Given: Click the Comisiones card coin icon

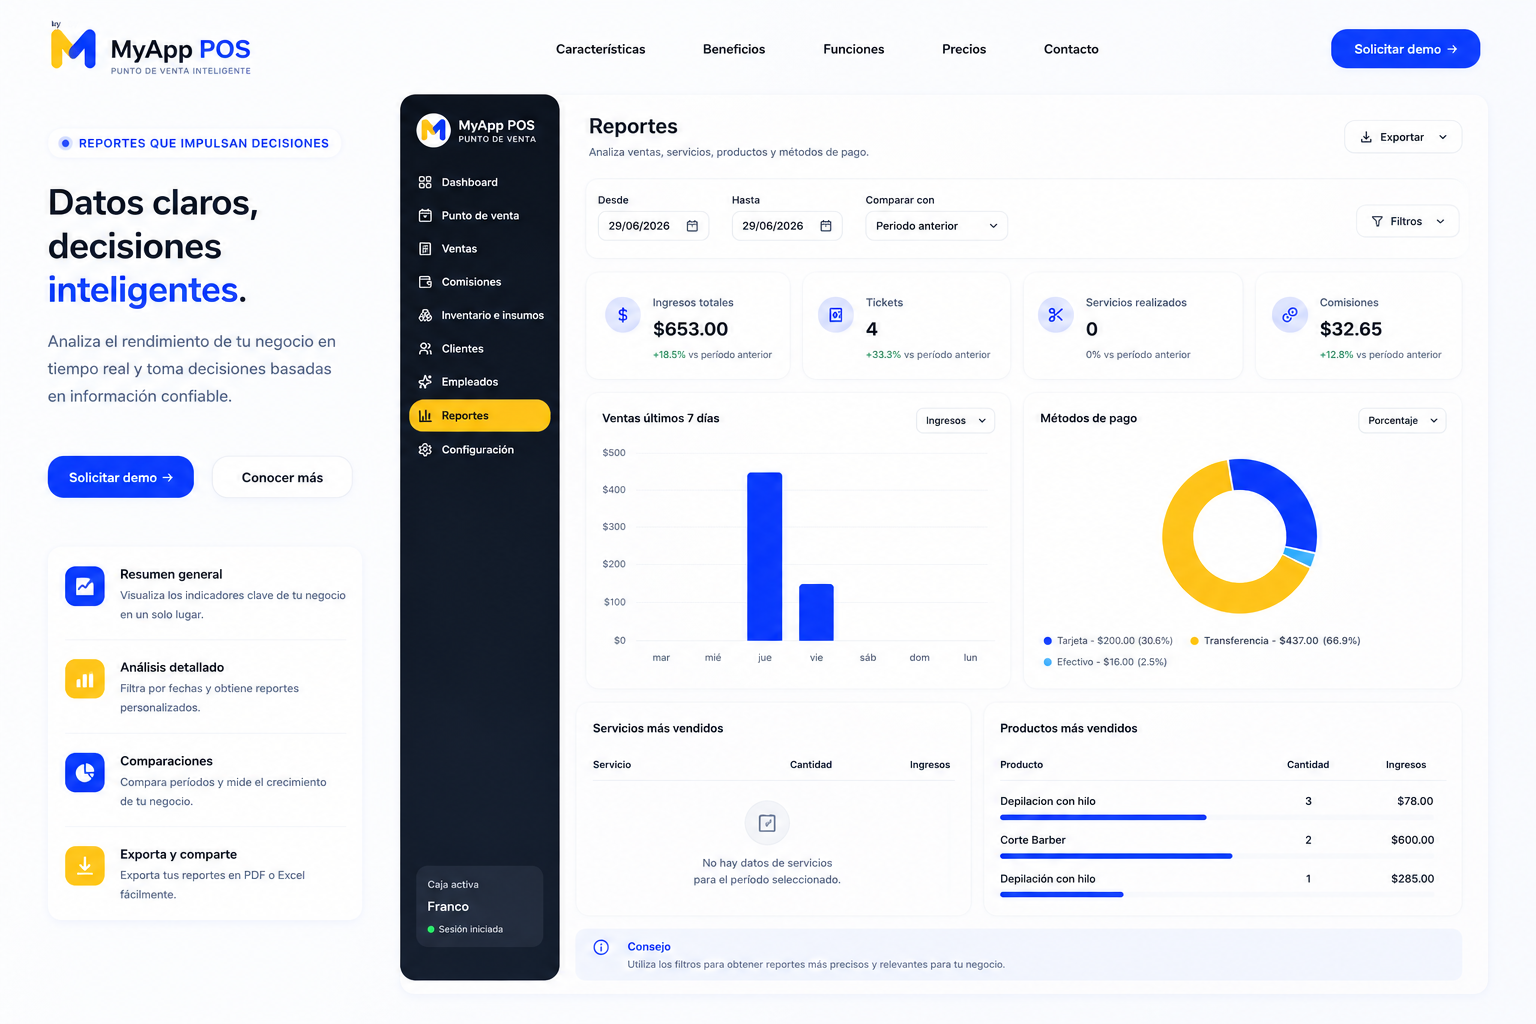Looking at the screenshot, I should click(x=1290, y=315).
